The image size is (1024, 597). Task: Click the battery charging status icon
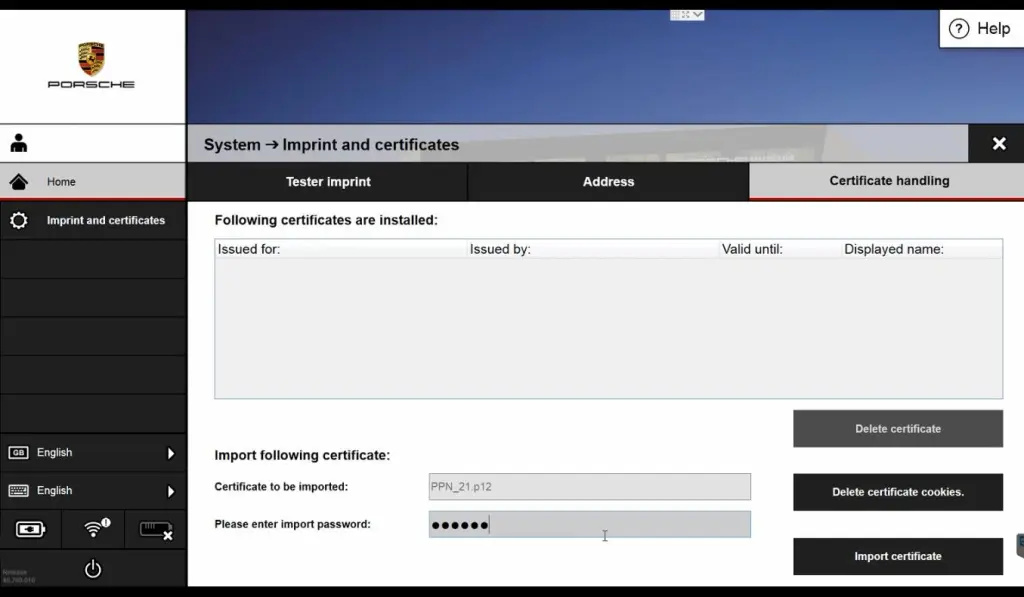(31, 529)
